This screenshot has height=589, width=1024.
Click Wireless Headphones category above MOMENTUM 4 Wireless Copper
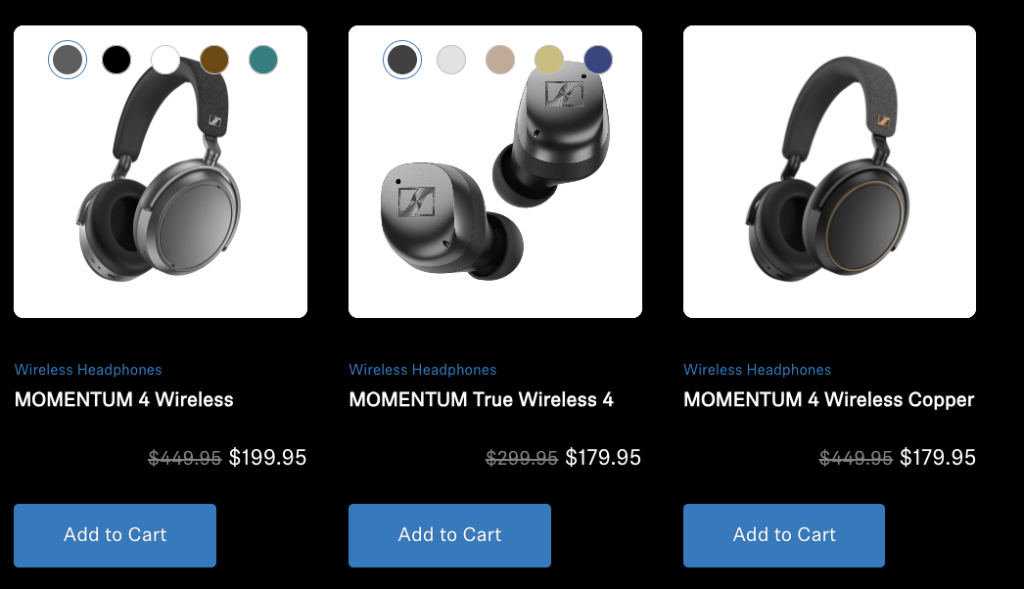pos(757,370)
